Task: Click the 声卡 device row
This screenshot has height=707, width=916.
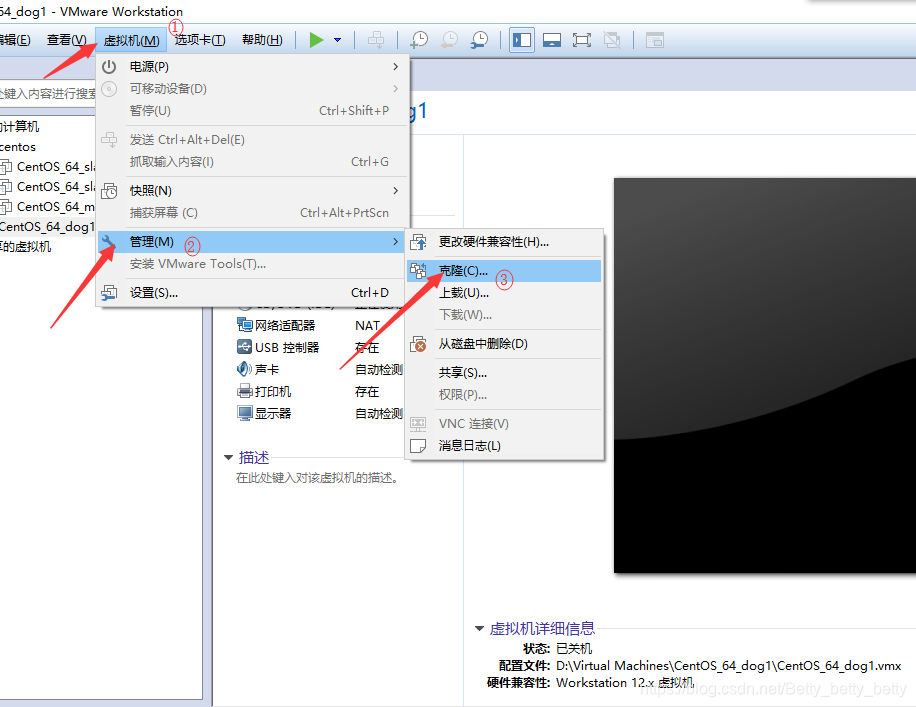Action: (x=320, y=369)
